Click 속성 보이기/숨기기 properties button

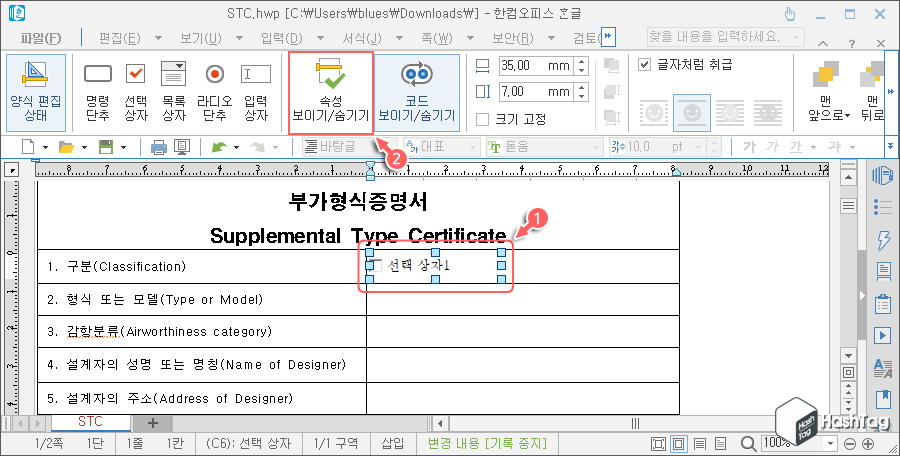pyautogui.click(x=331, y=93)
